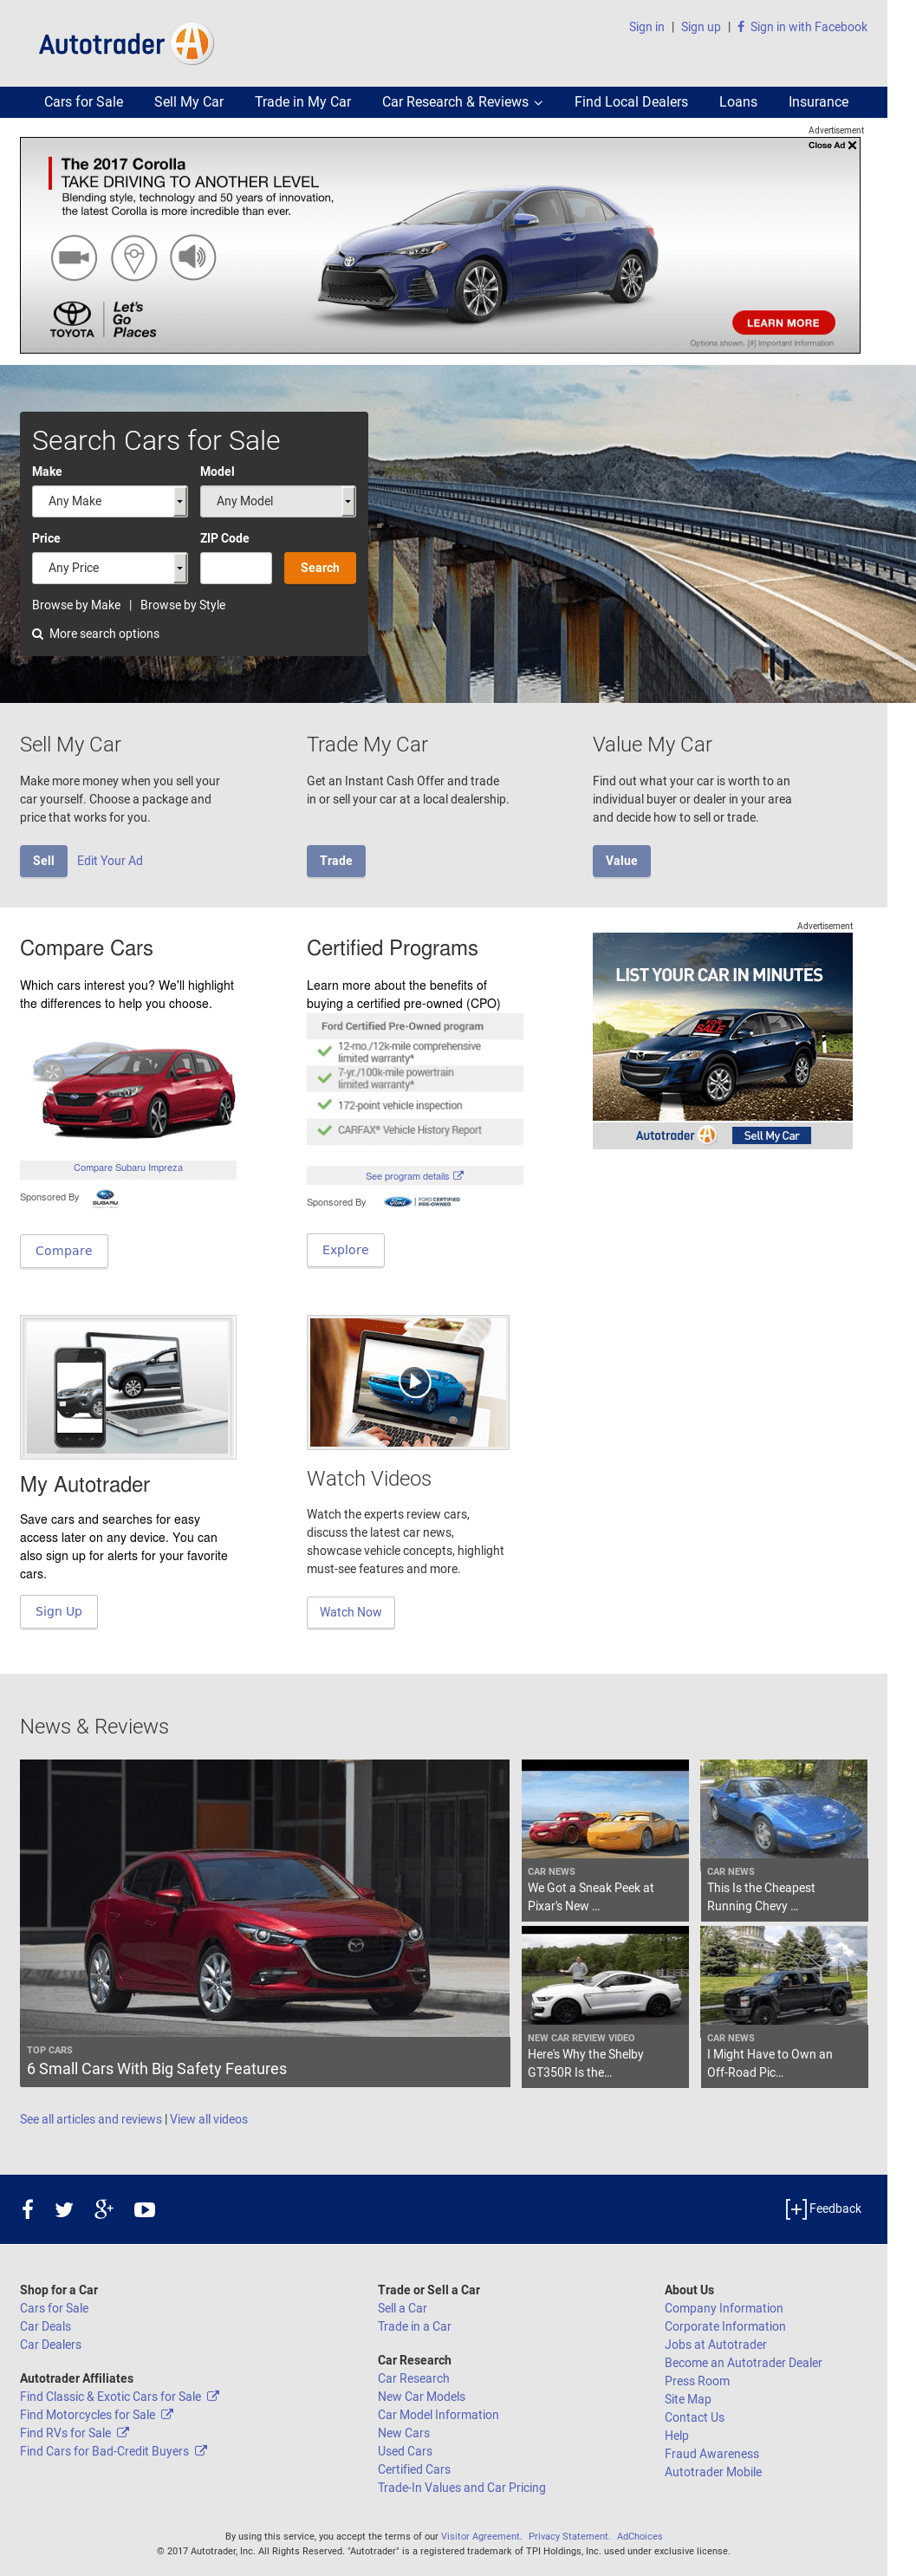916x2576 pixels.
Task: Click external icon after Find Cars for Bad-Credit Buyers
Action: (x=201, y=2450)
